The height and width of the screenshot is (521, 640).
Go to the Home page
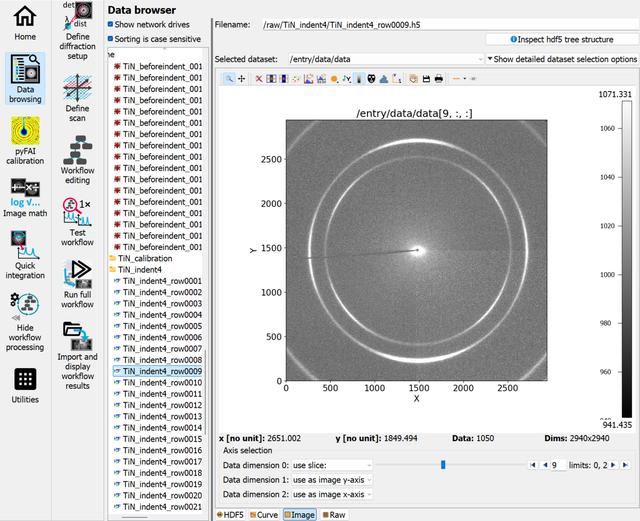tap(25, 22)
